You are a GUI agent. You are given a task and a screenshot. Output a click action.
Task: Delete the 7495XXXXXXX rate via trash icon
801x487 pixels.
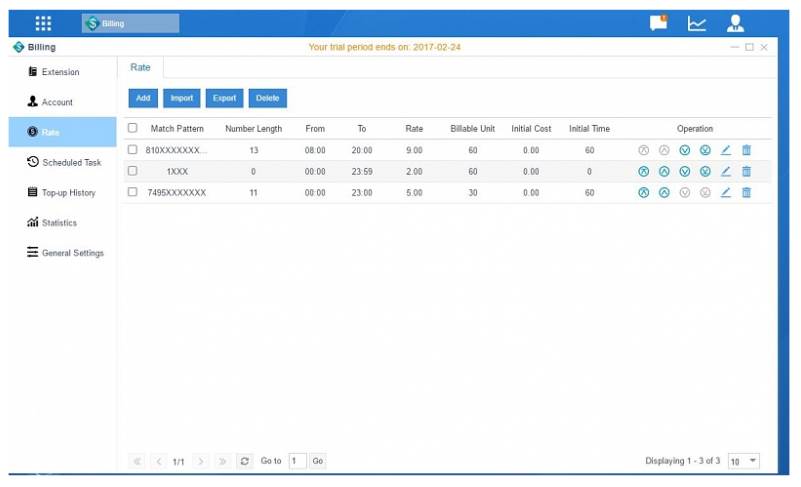(x=746, y=192)
